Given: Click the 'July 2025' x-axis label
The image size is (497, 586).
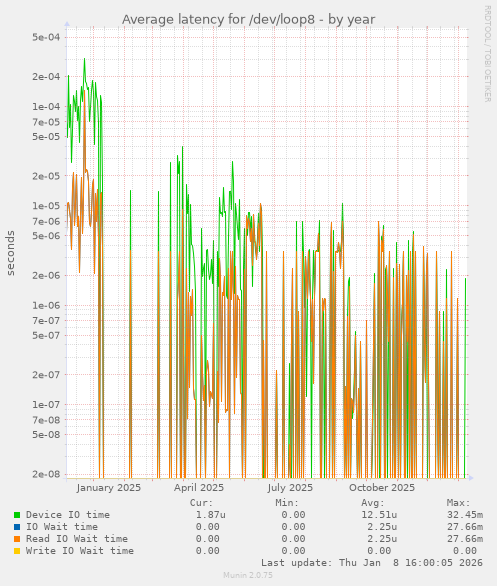Looking at the screenshot, I should pos(290,488).
